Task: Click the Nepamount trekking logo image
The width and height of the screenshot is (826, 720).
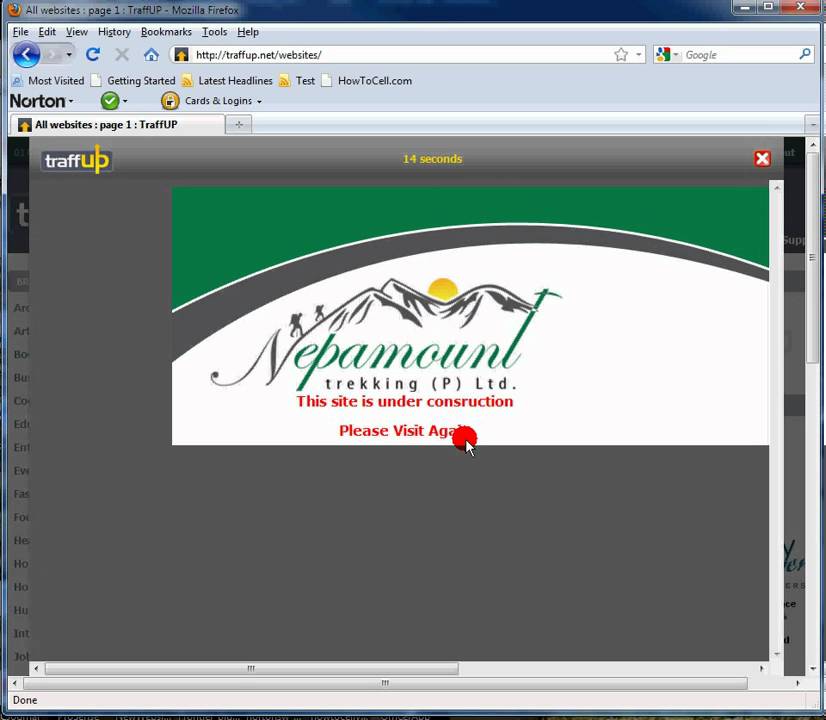Action: [386, 334]
